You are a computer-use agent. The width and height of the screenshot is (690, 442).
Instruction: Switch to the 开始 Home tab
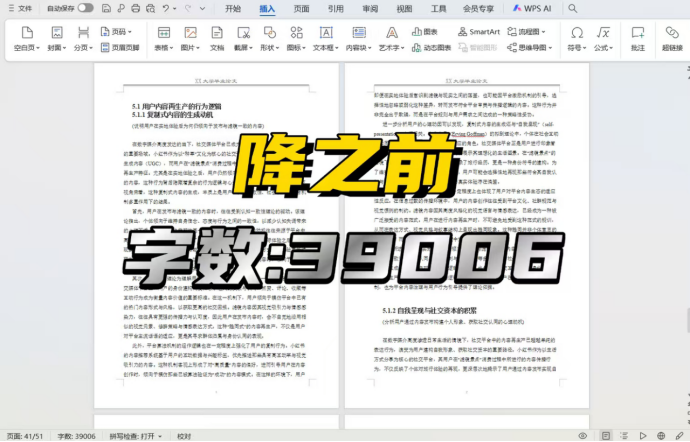[233, 8]
